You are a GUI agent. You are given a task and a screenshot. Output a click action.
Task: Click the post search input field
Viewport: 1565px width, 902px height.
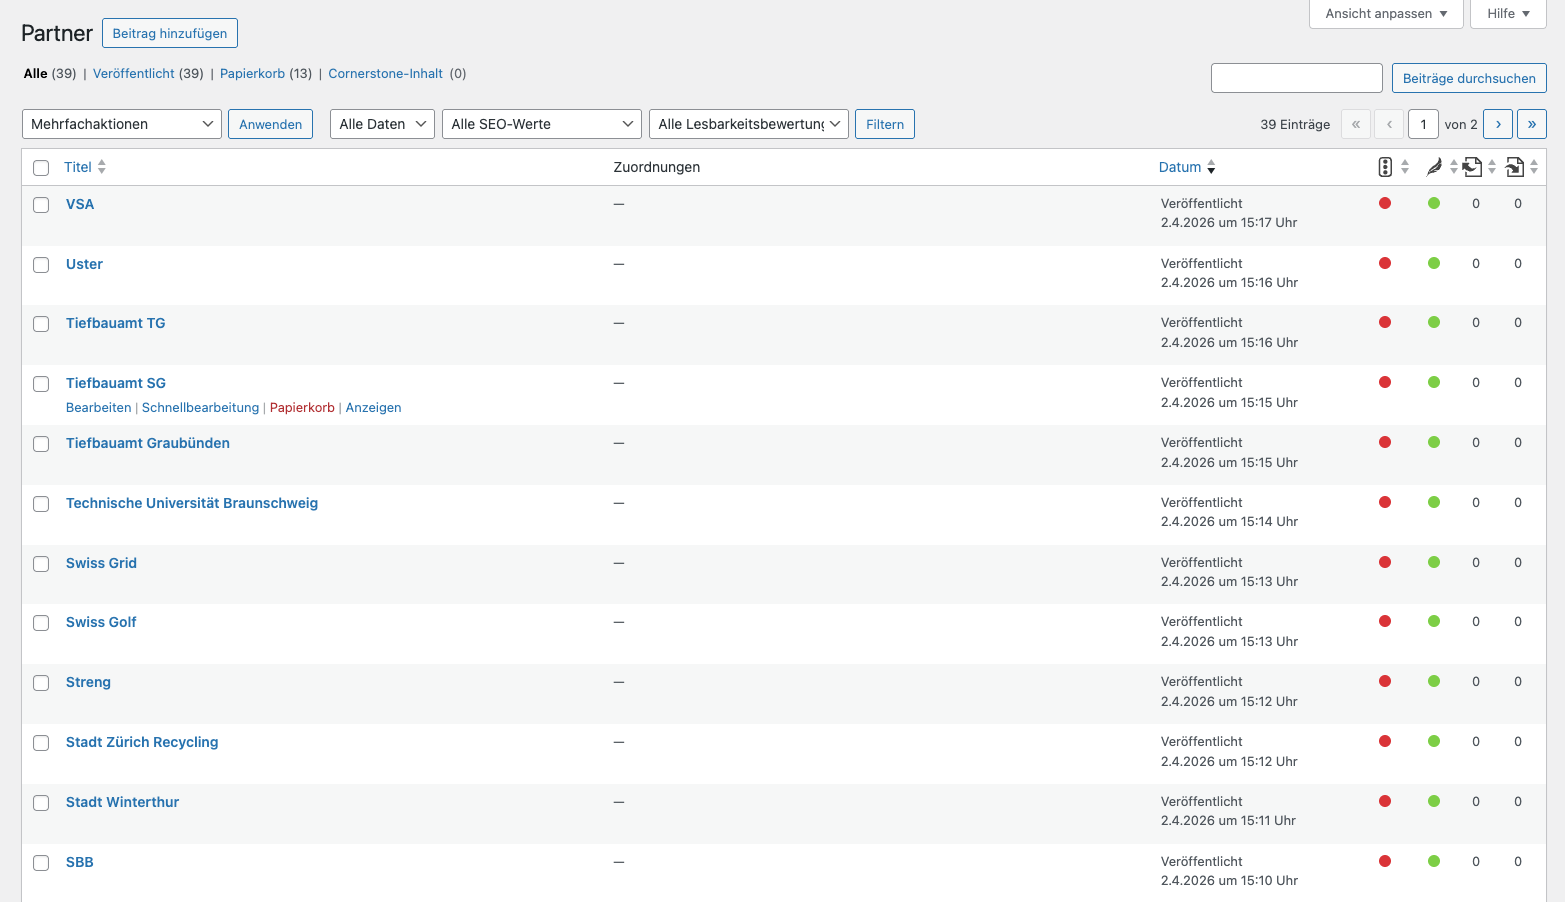click(1297, 78)
